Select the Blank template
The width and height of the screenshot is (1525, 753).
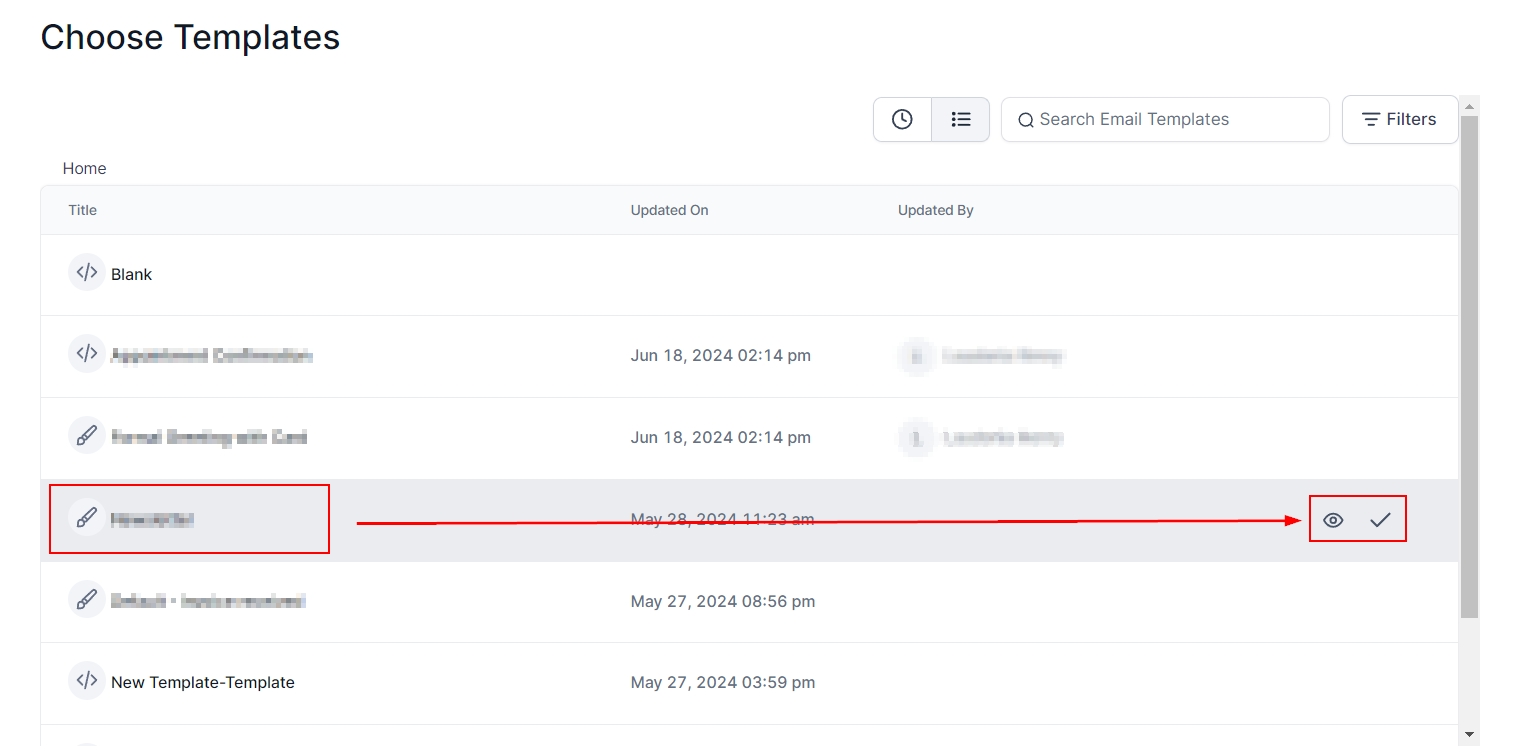point(131,274)
